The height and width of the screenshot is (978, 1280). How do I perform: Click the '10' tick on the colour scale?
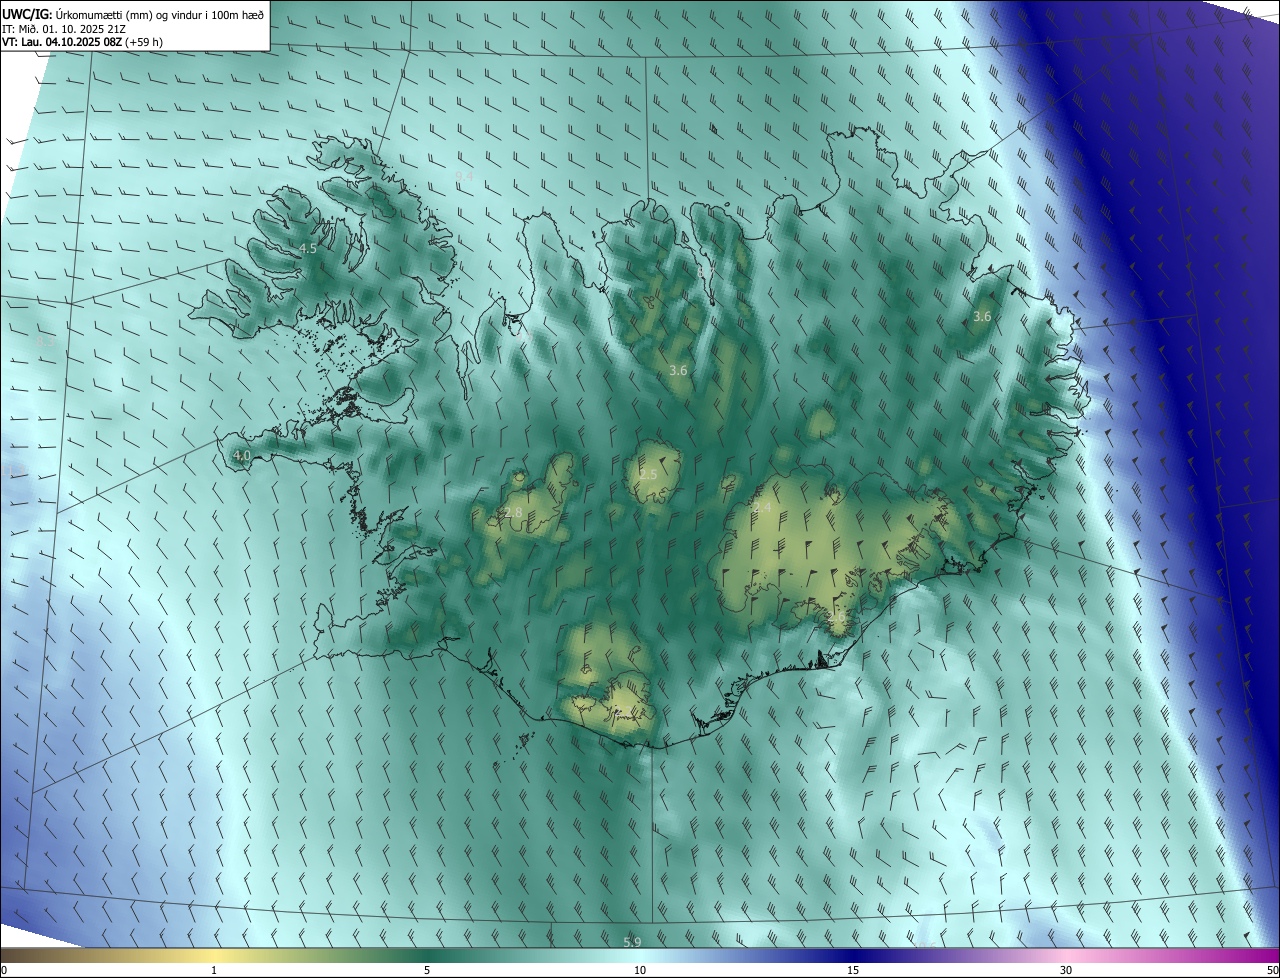click(640, 970)
